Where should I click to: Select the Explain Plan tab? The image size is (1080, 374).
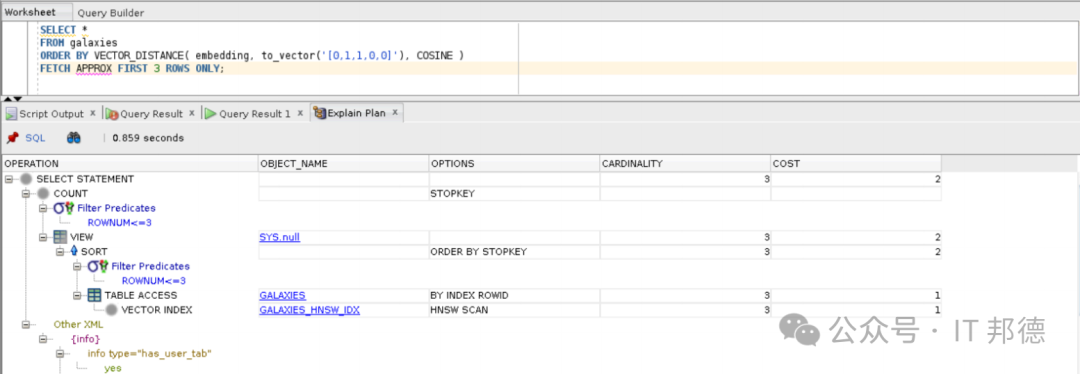coord(356,113)
